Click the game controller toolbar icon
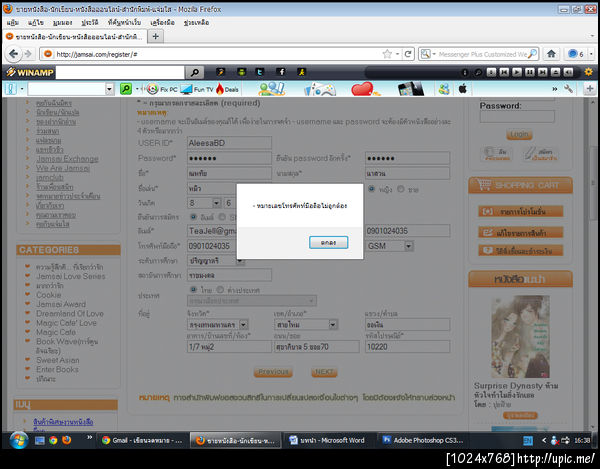This screenshot has width=600, height=469. click(320, 89)
